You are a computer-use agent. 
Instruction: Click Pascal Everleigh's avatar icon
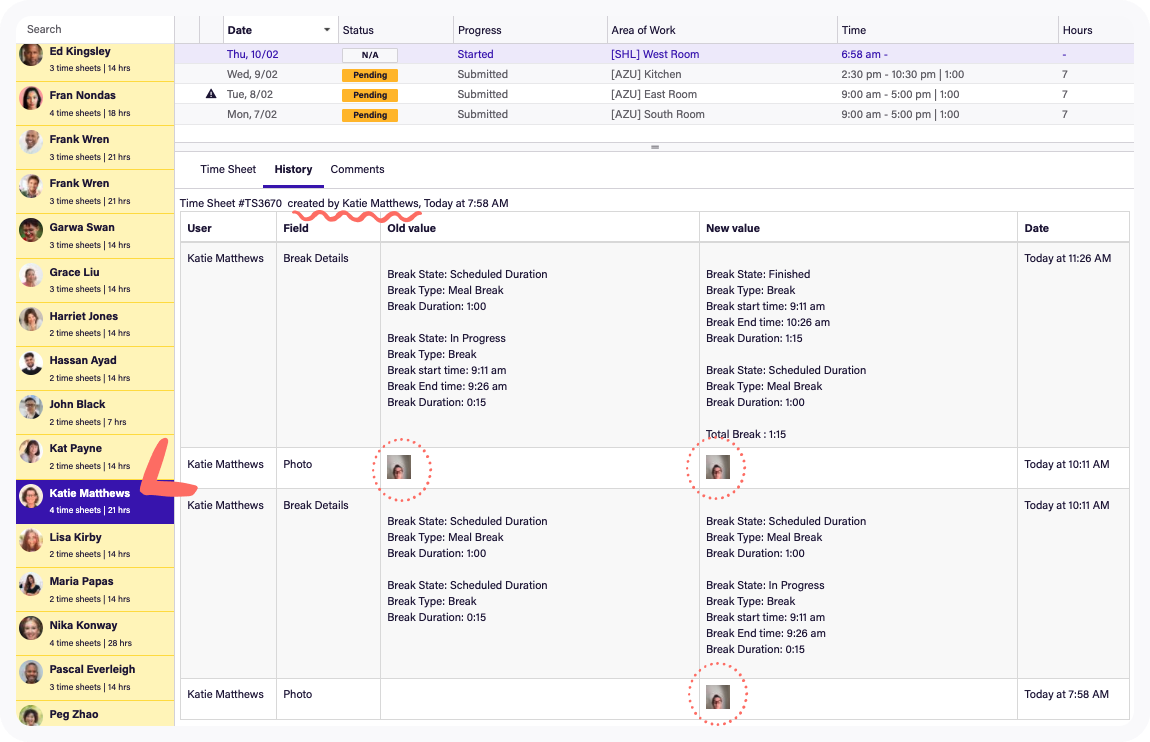(x=31, y=672)
